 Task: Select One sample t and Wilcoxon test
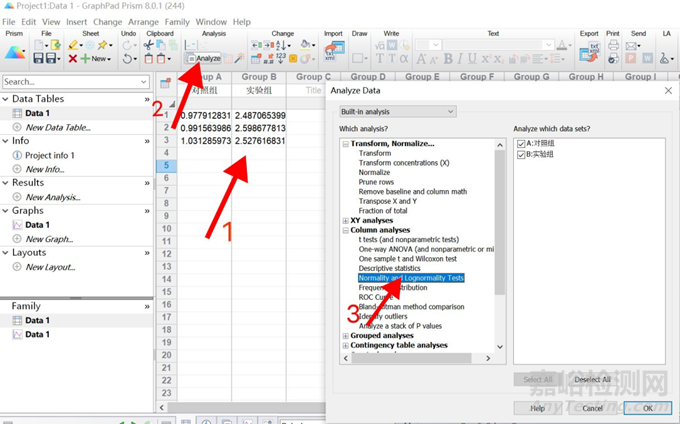(408, 259)
